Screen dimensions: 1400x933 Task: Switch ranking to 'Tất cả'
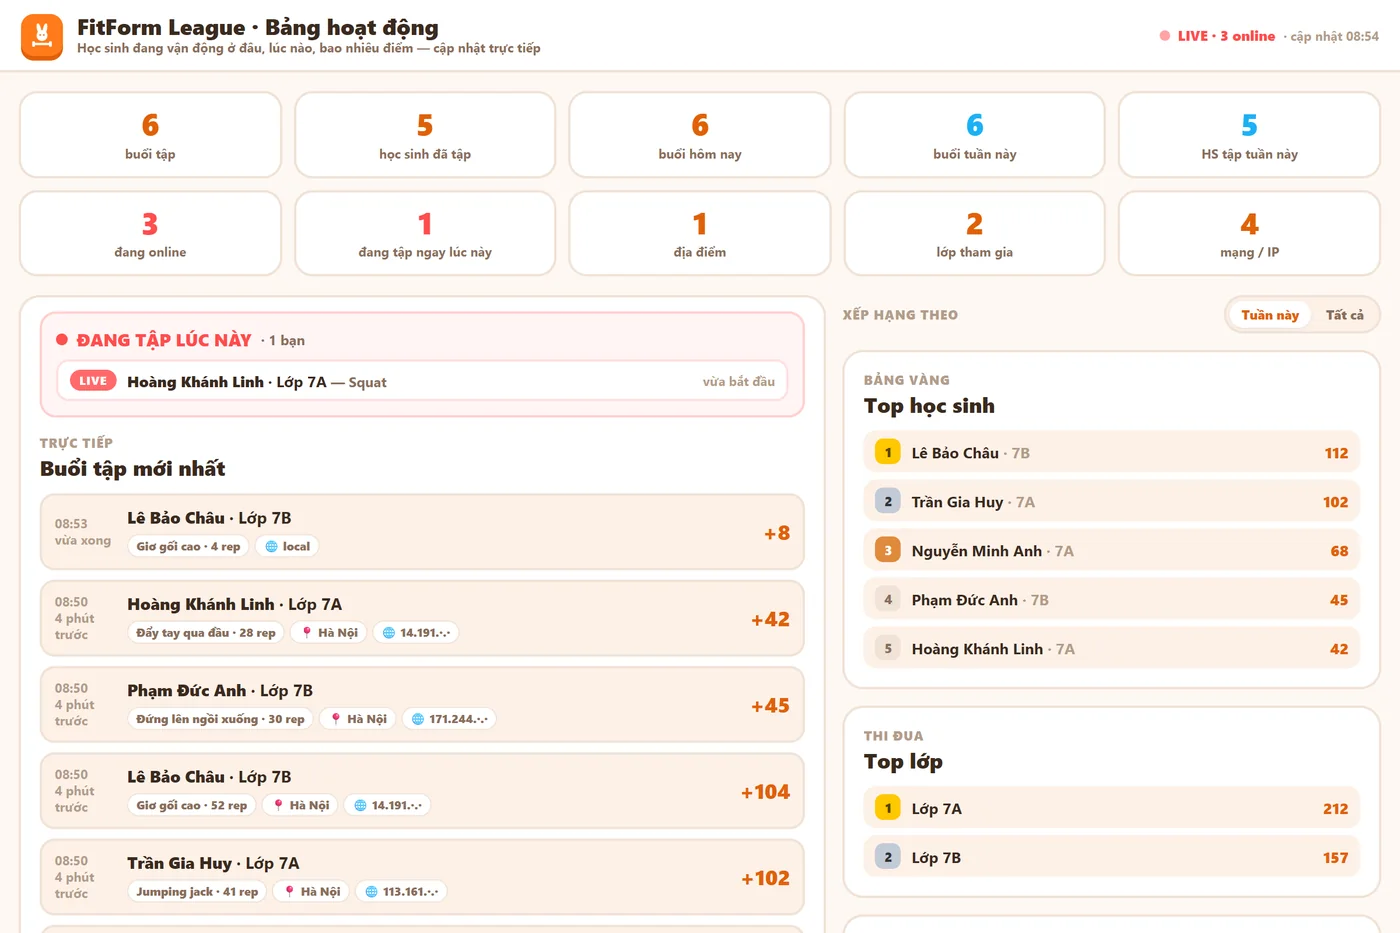1345,315
